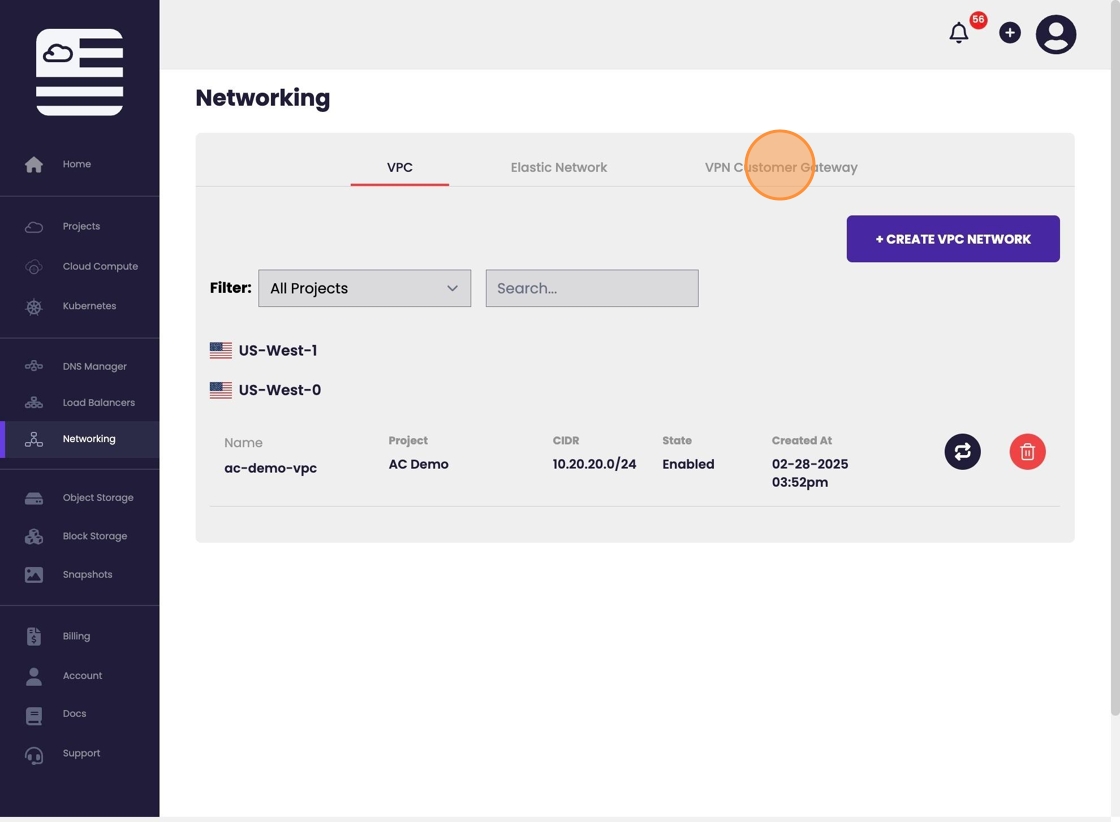The image size is (1120, 822).
Task: Click the Search input field
Action: [591, 288]
